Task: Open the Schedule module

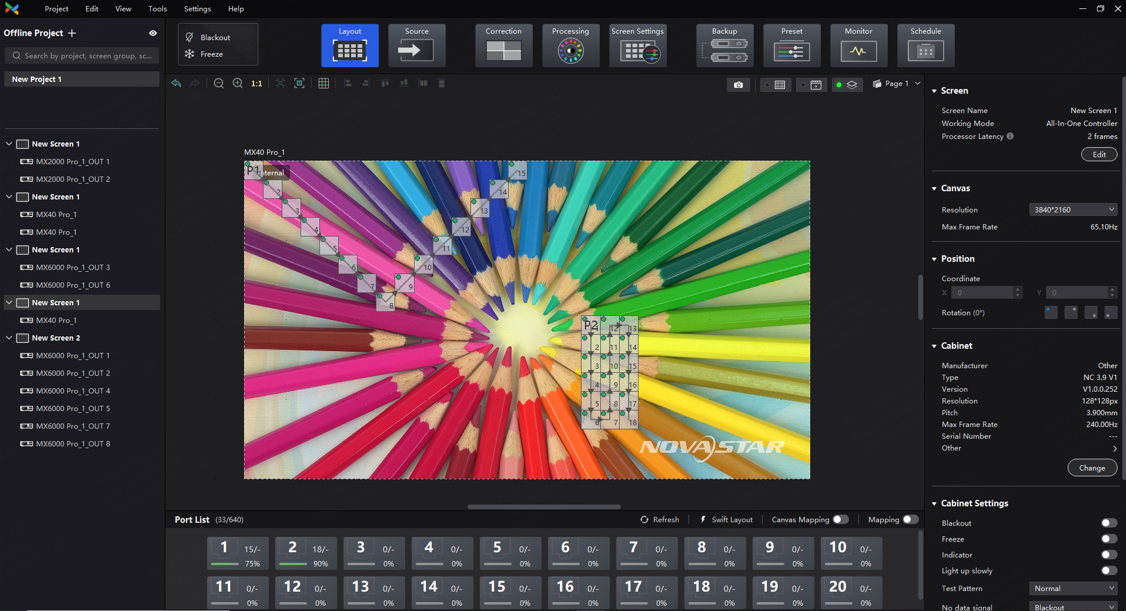Action: 926,45
